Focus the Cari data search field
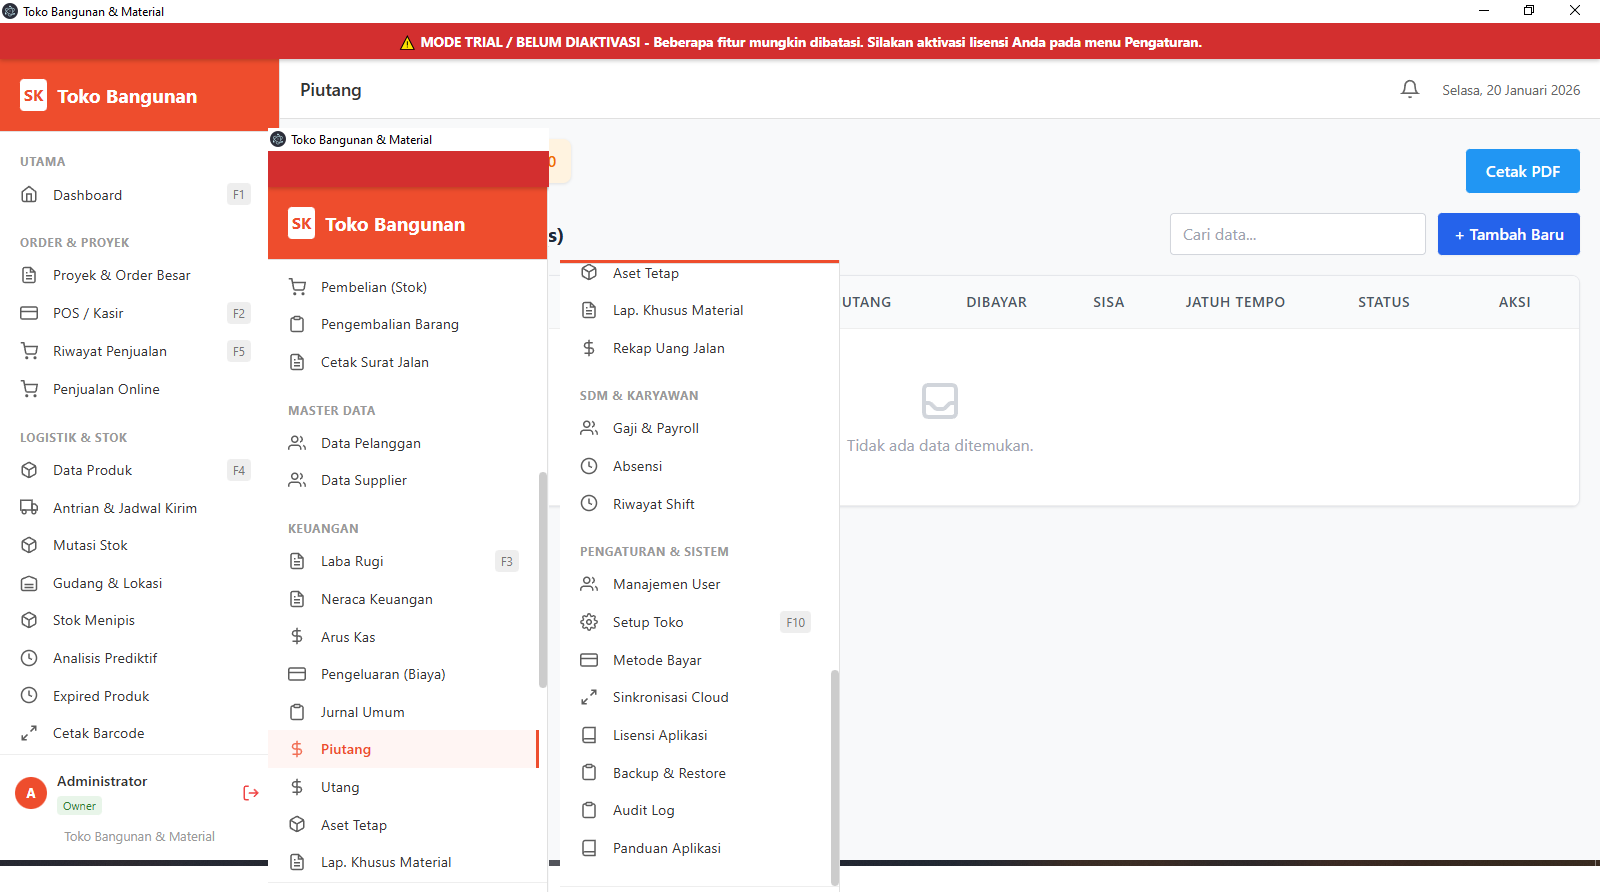The image size is (1600, 892). point(1297,234)
